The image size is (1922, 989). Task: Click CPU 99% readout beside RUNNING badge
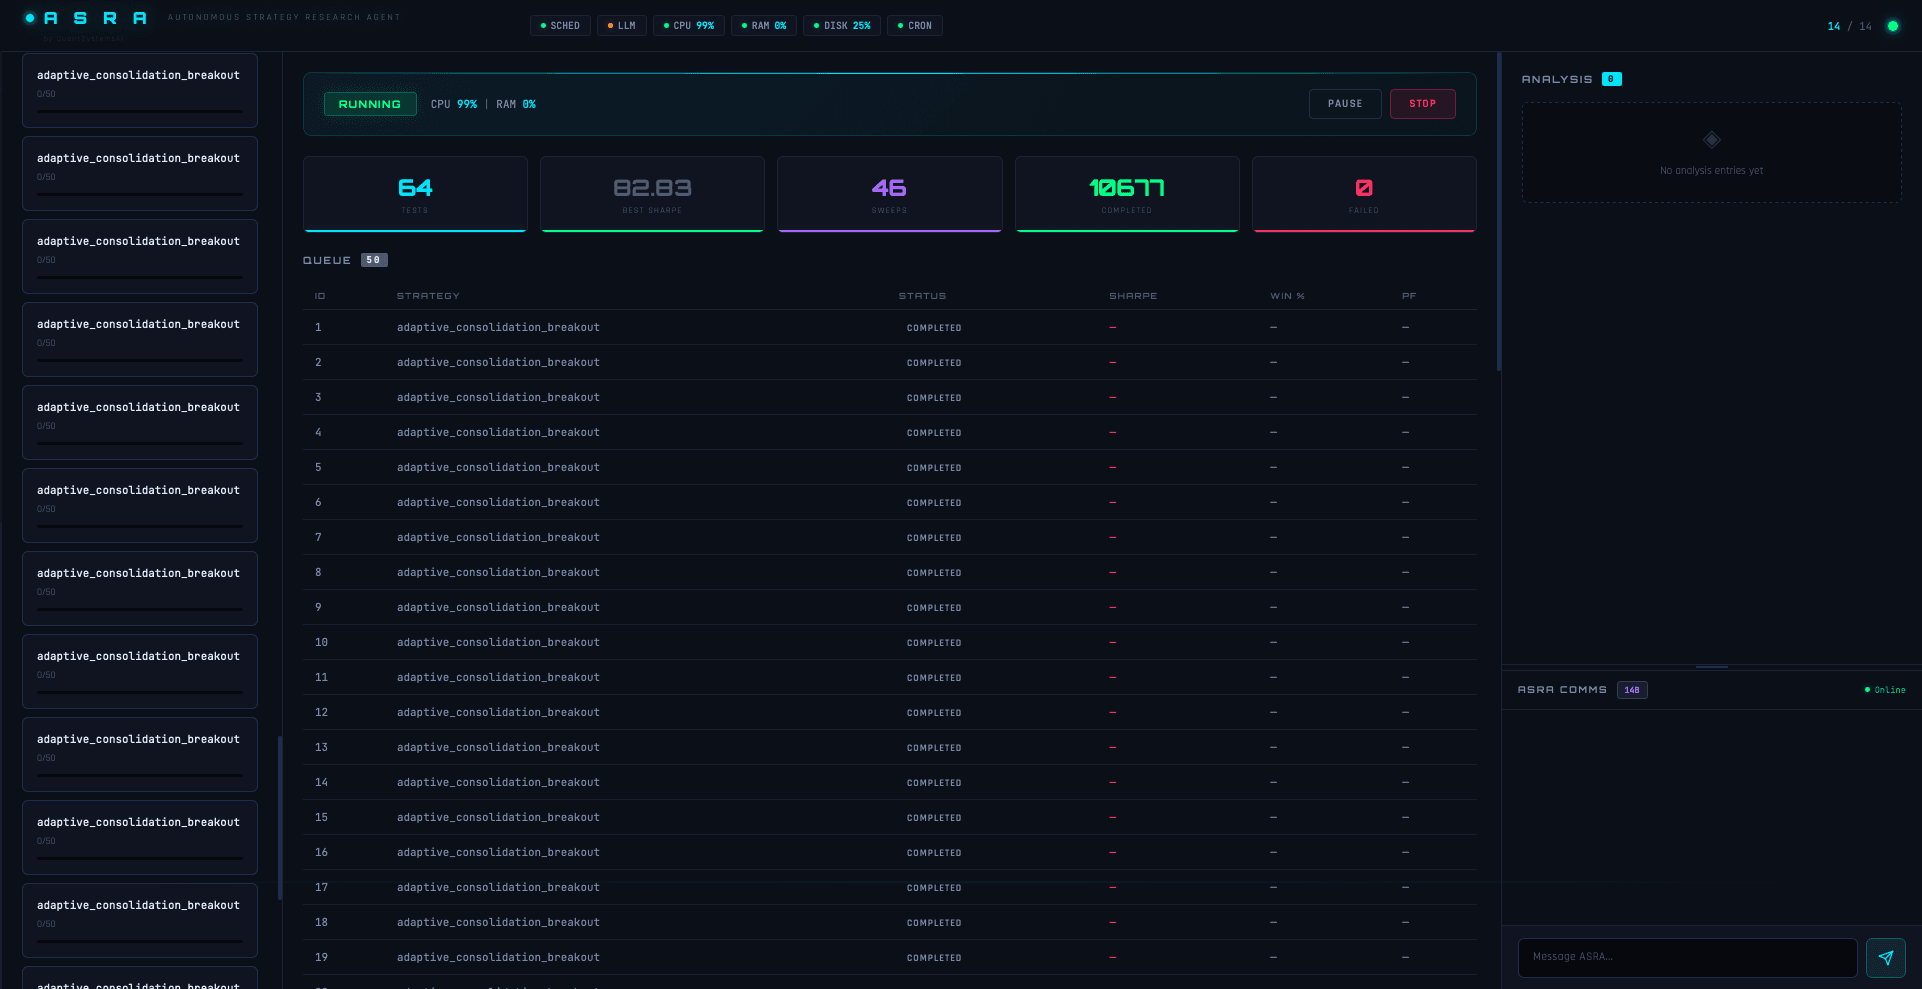(454, 104)
